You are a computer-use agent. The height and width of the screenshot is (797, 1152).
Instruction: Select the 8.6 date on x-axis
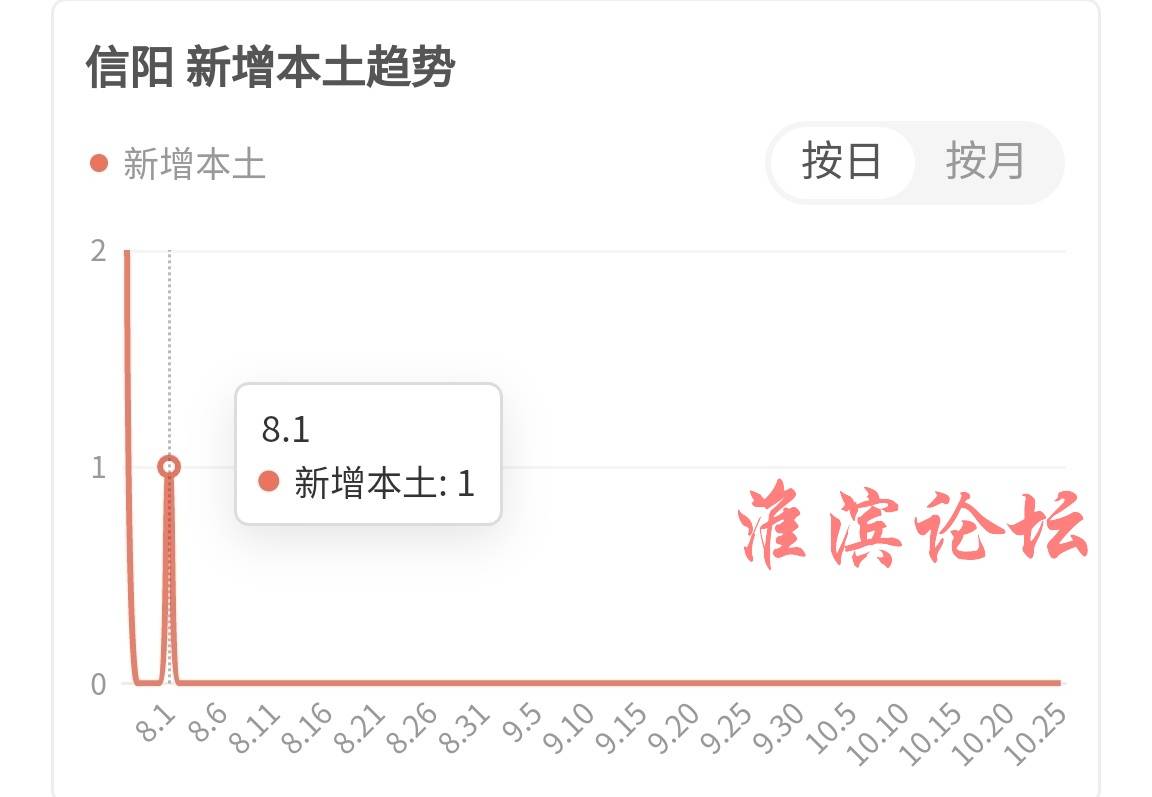click(x=208, y=721)
